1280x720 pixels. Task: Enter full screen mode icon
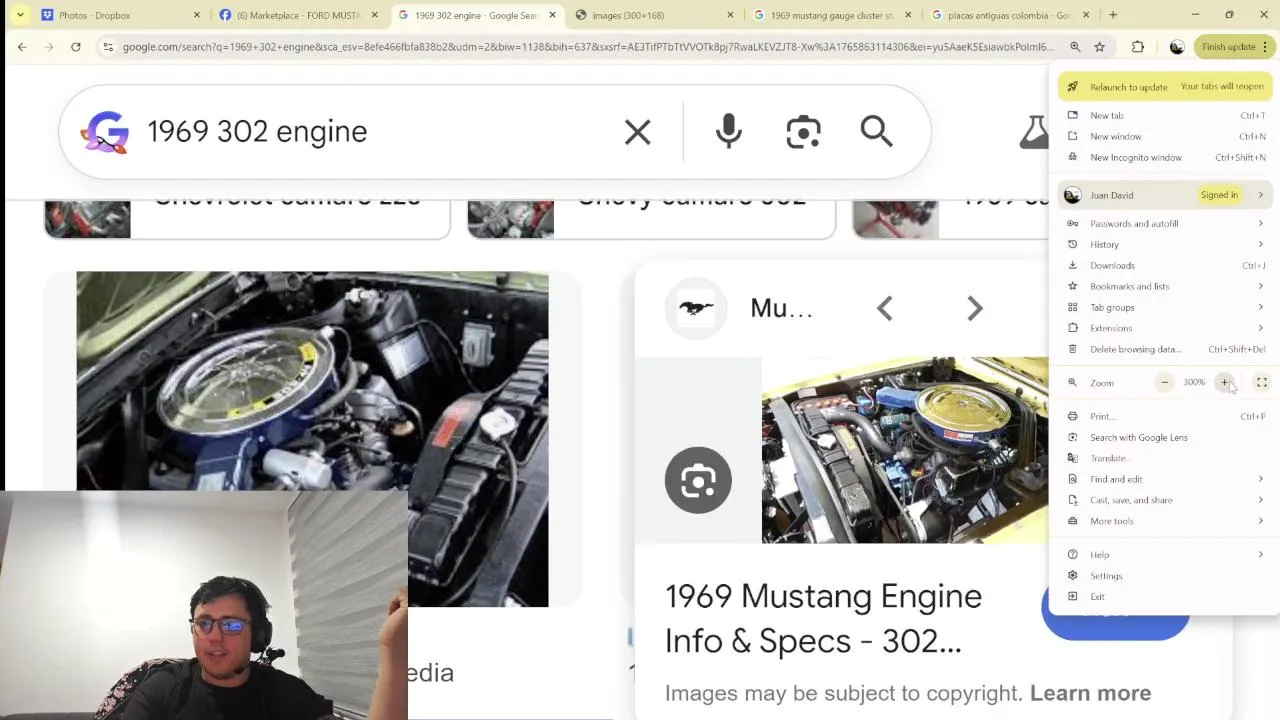[x=1262, y=382]
